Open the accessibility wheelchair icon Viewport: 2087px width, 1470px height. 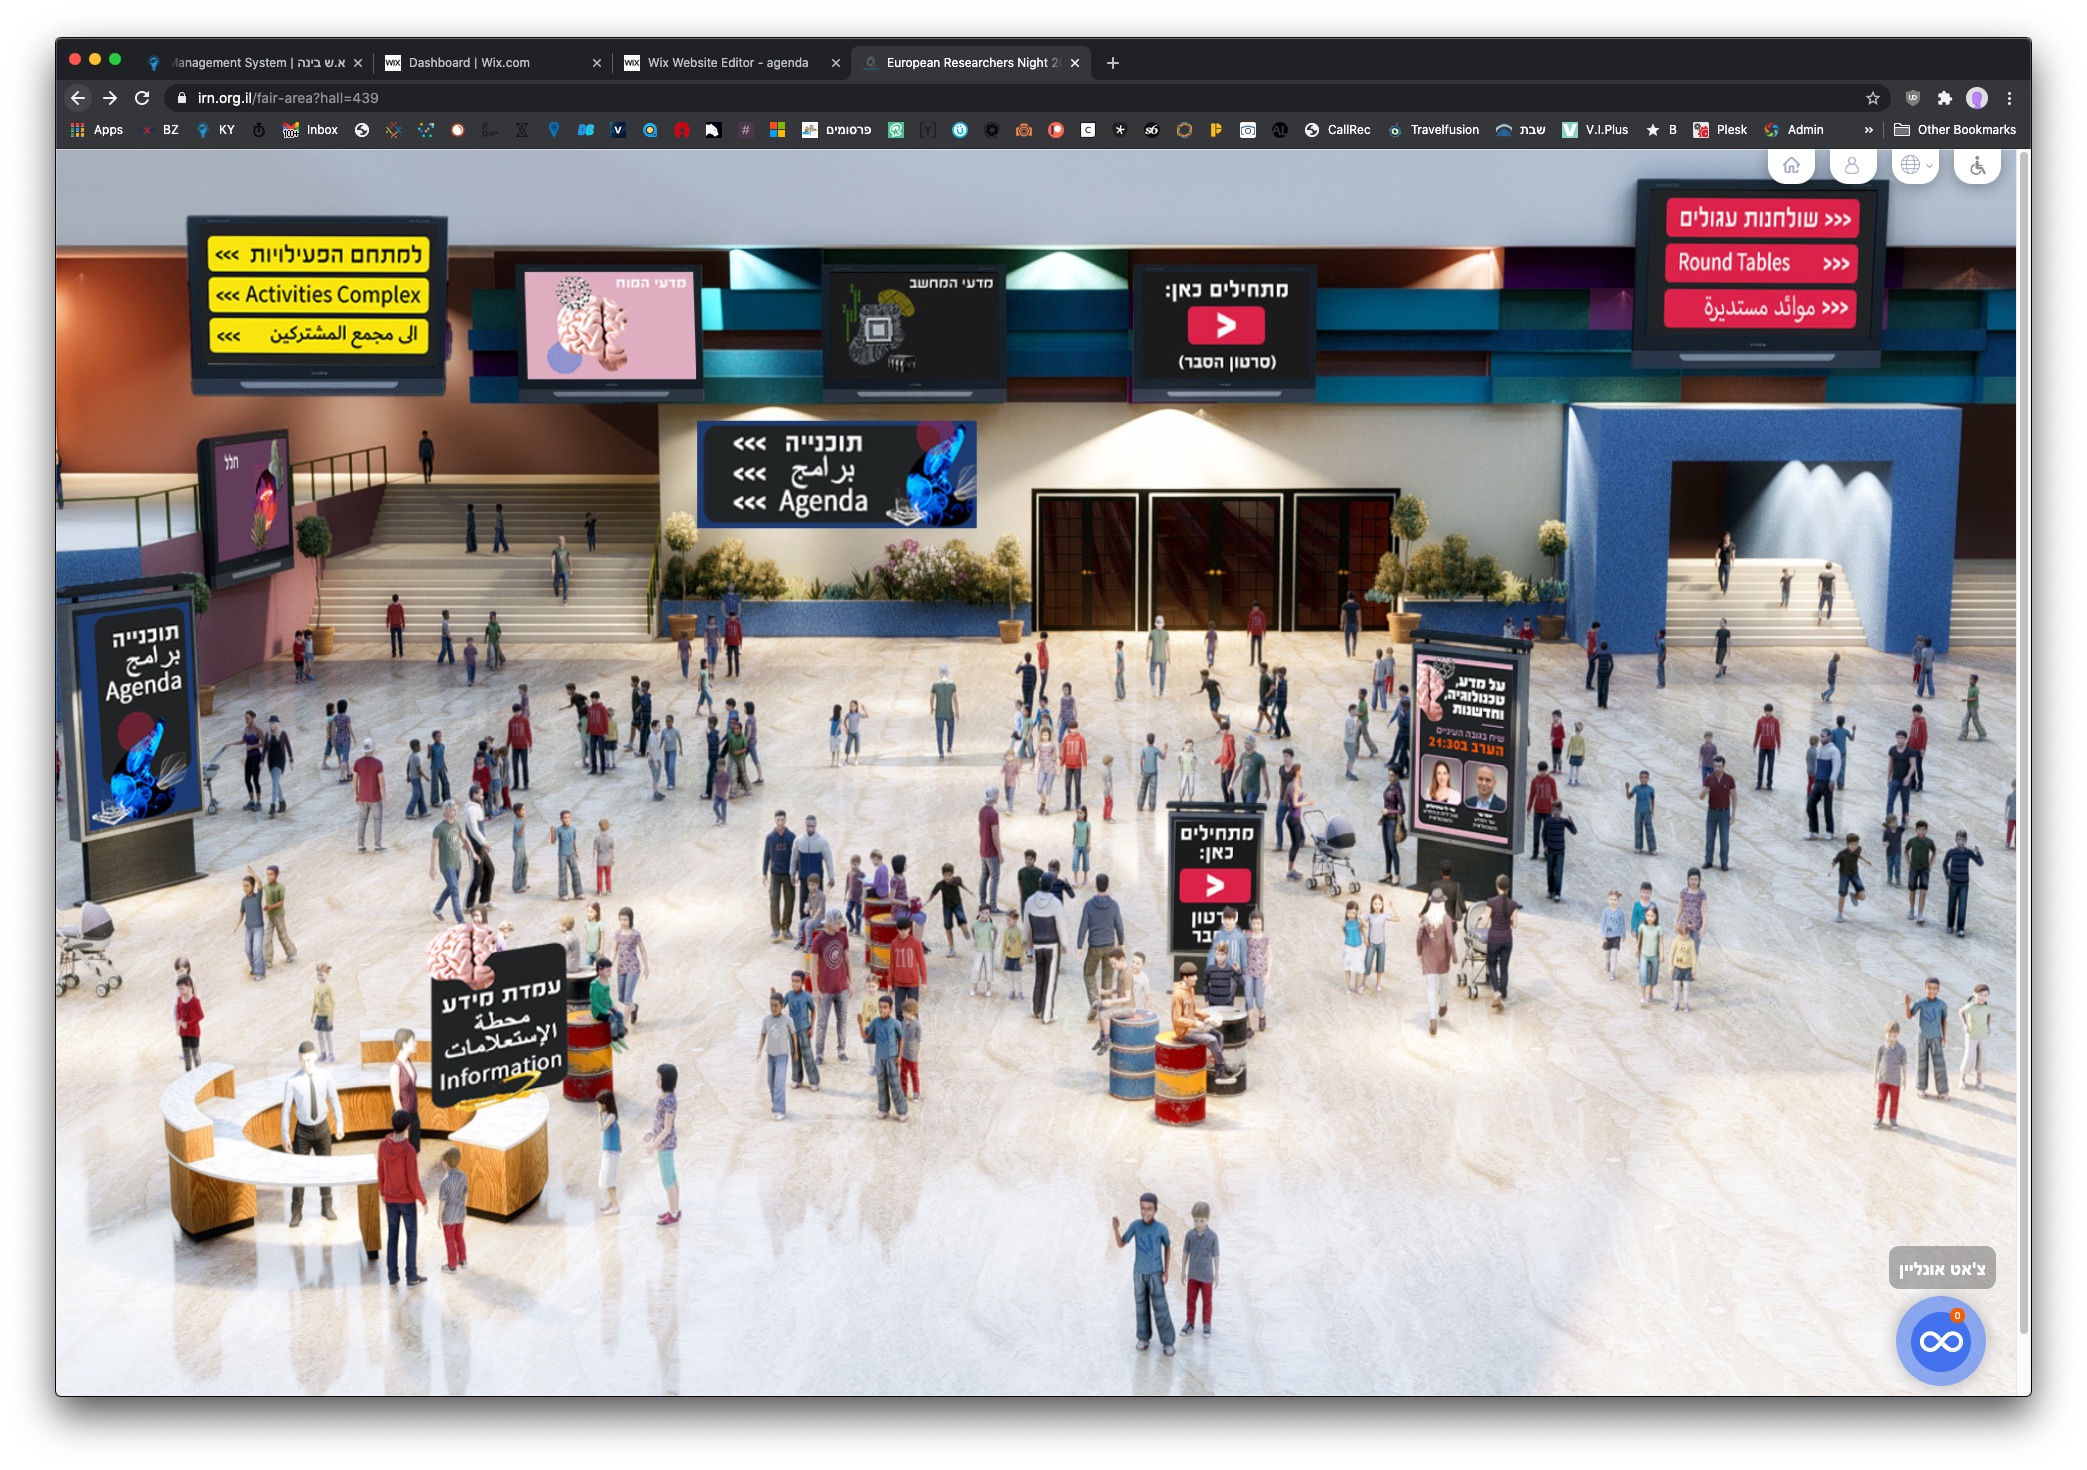pyautogui.click(x=1977, y=166)
